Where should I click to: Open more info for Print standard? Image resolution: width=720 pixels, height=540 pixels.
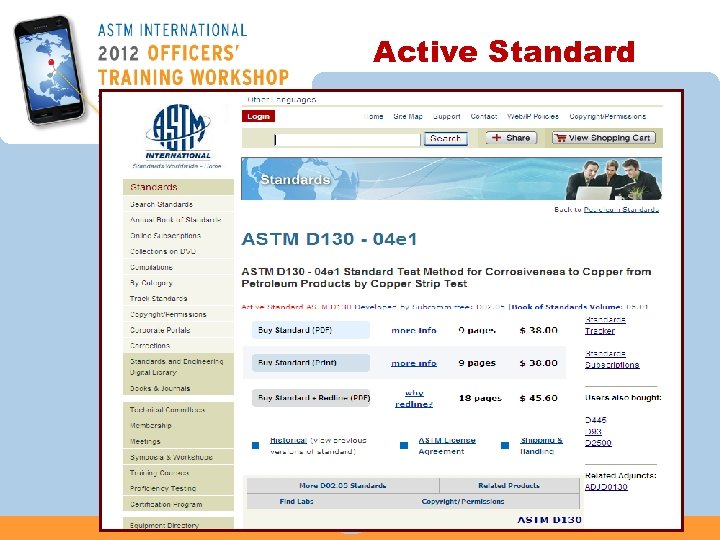414,363
